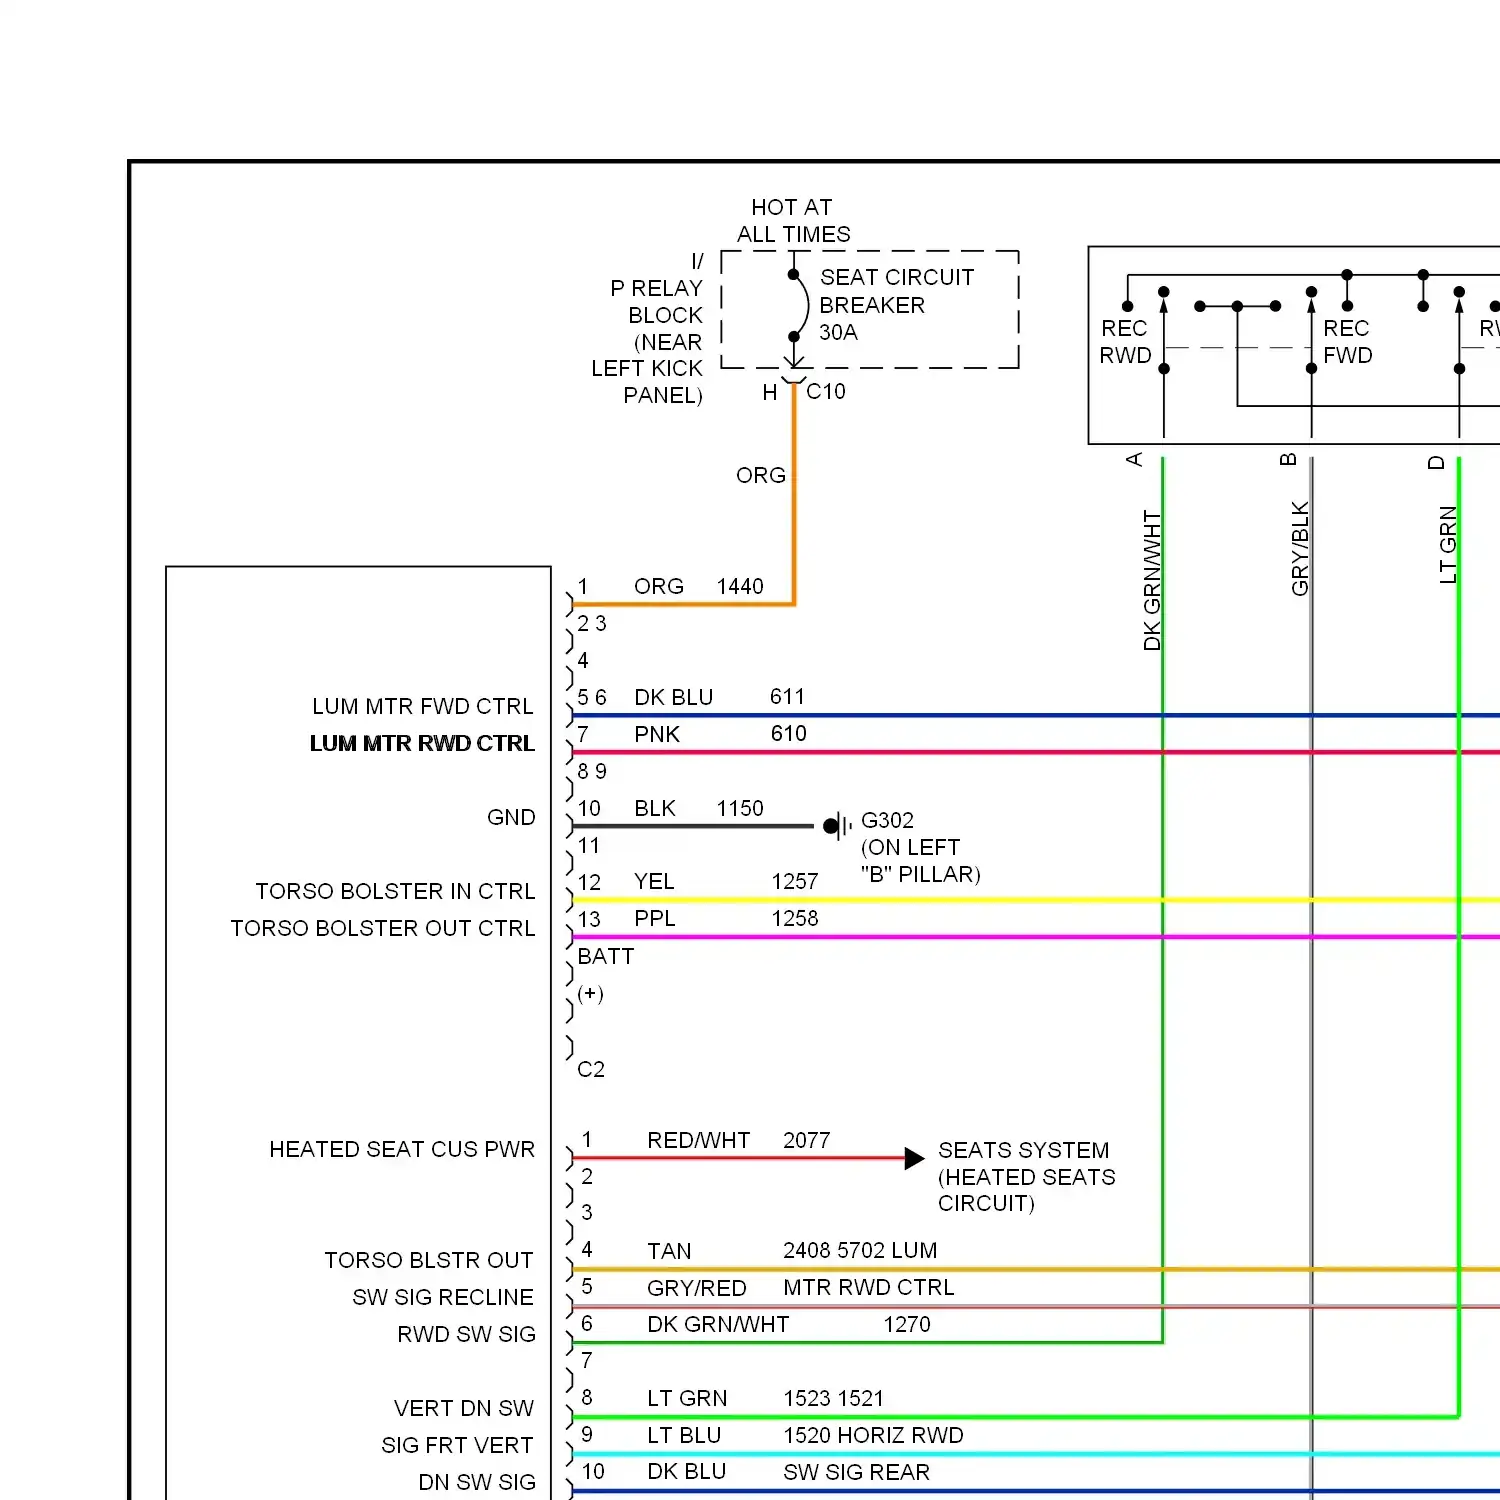Image resolution: width=1500 pixels, height=1500 pixels.
Task: Click the horizontal DK GRN/WHT label beside 1270
Action: point(718,1325)
